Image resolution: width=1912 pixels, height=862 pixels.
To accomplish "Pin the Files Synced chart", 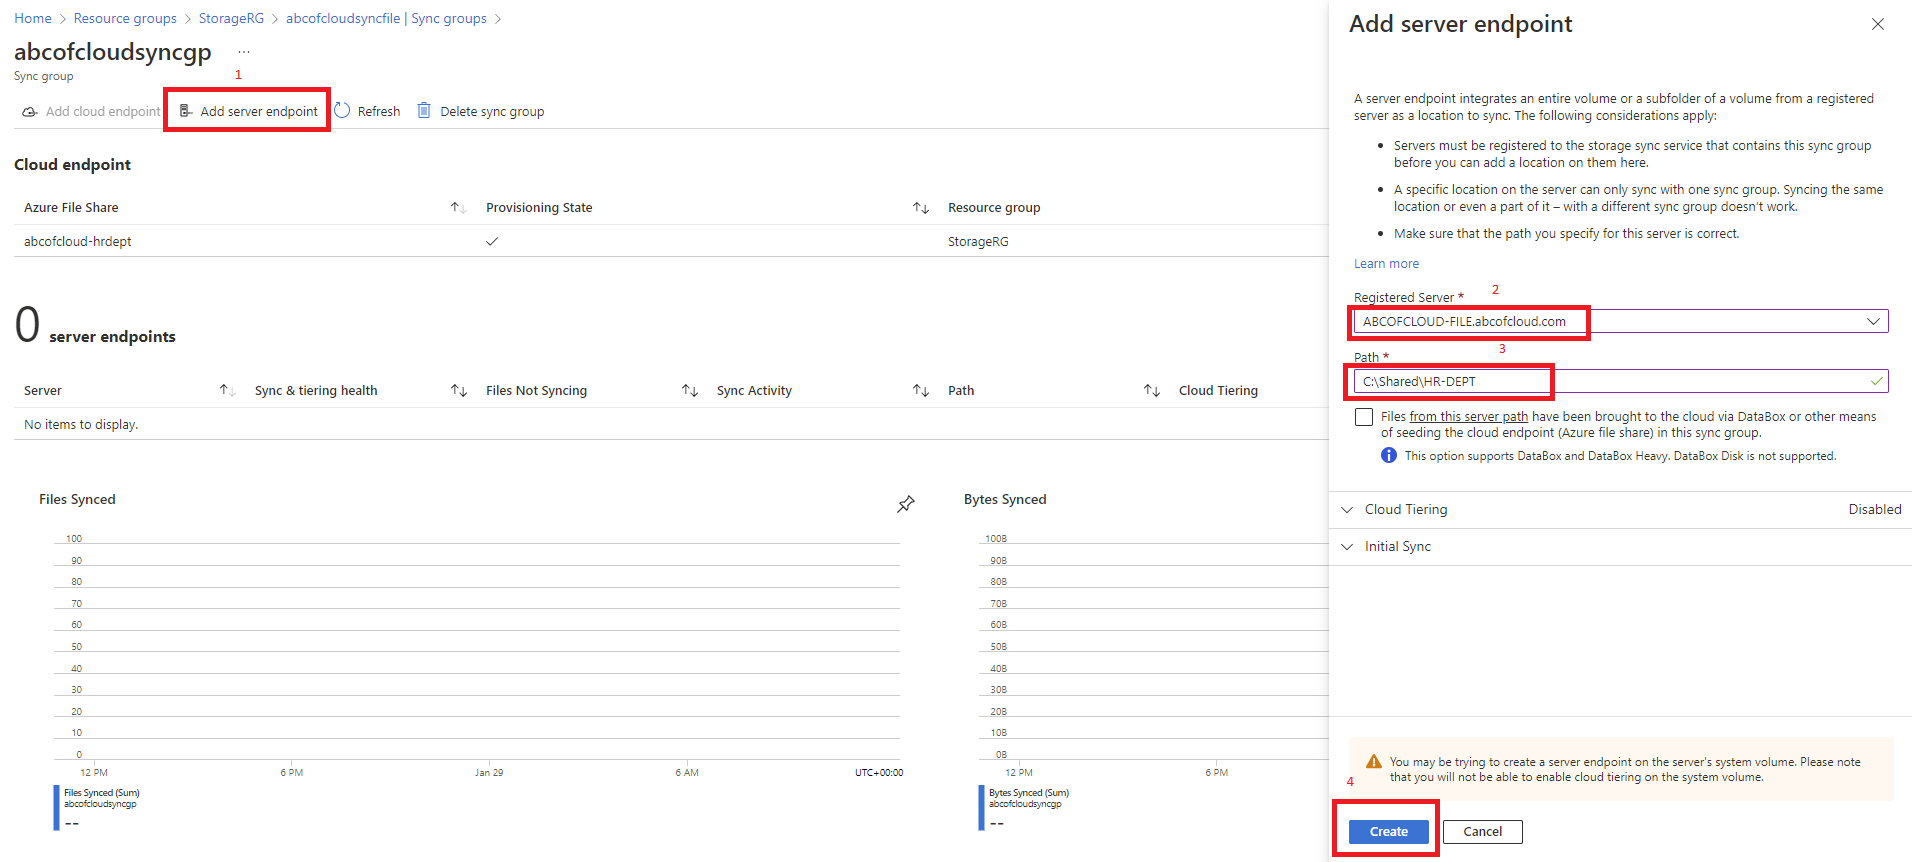I will (906, 504).
